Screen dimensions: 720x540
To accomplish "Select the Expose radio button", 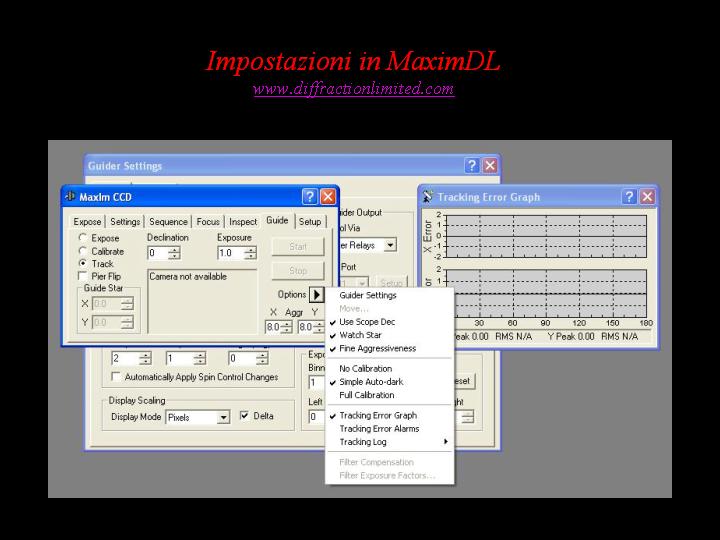I will coord(83,238).
